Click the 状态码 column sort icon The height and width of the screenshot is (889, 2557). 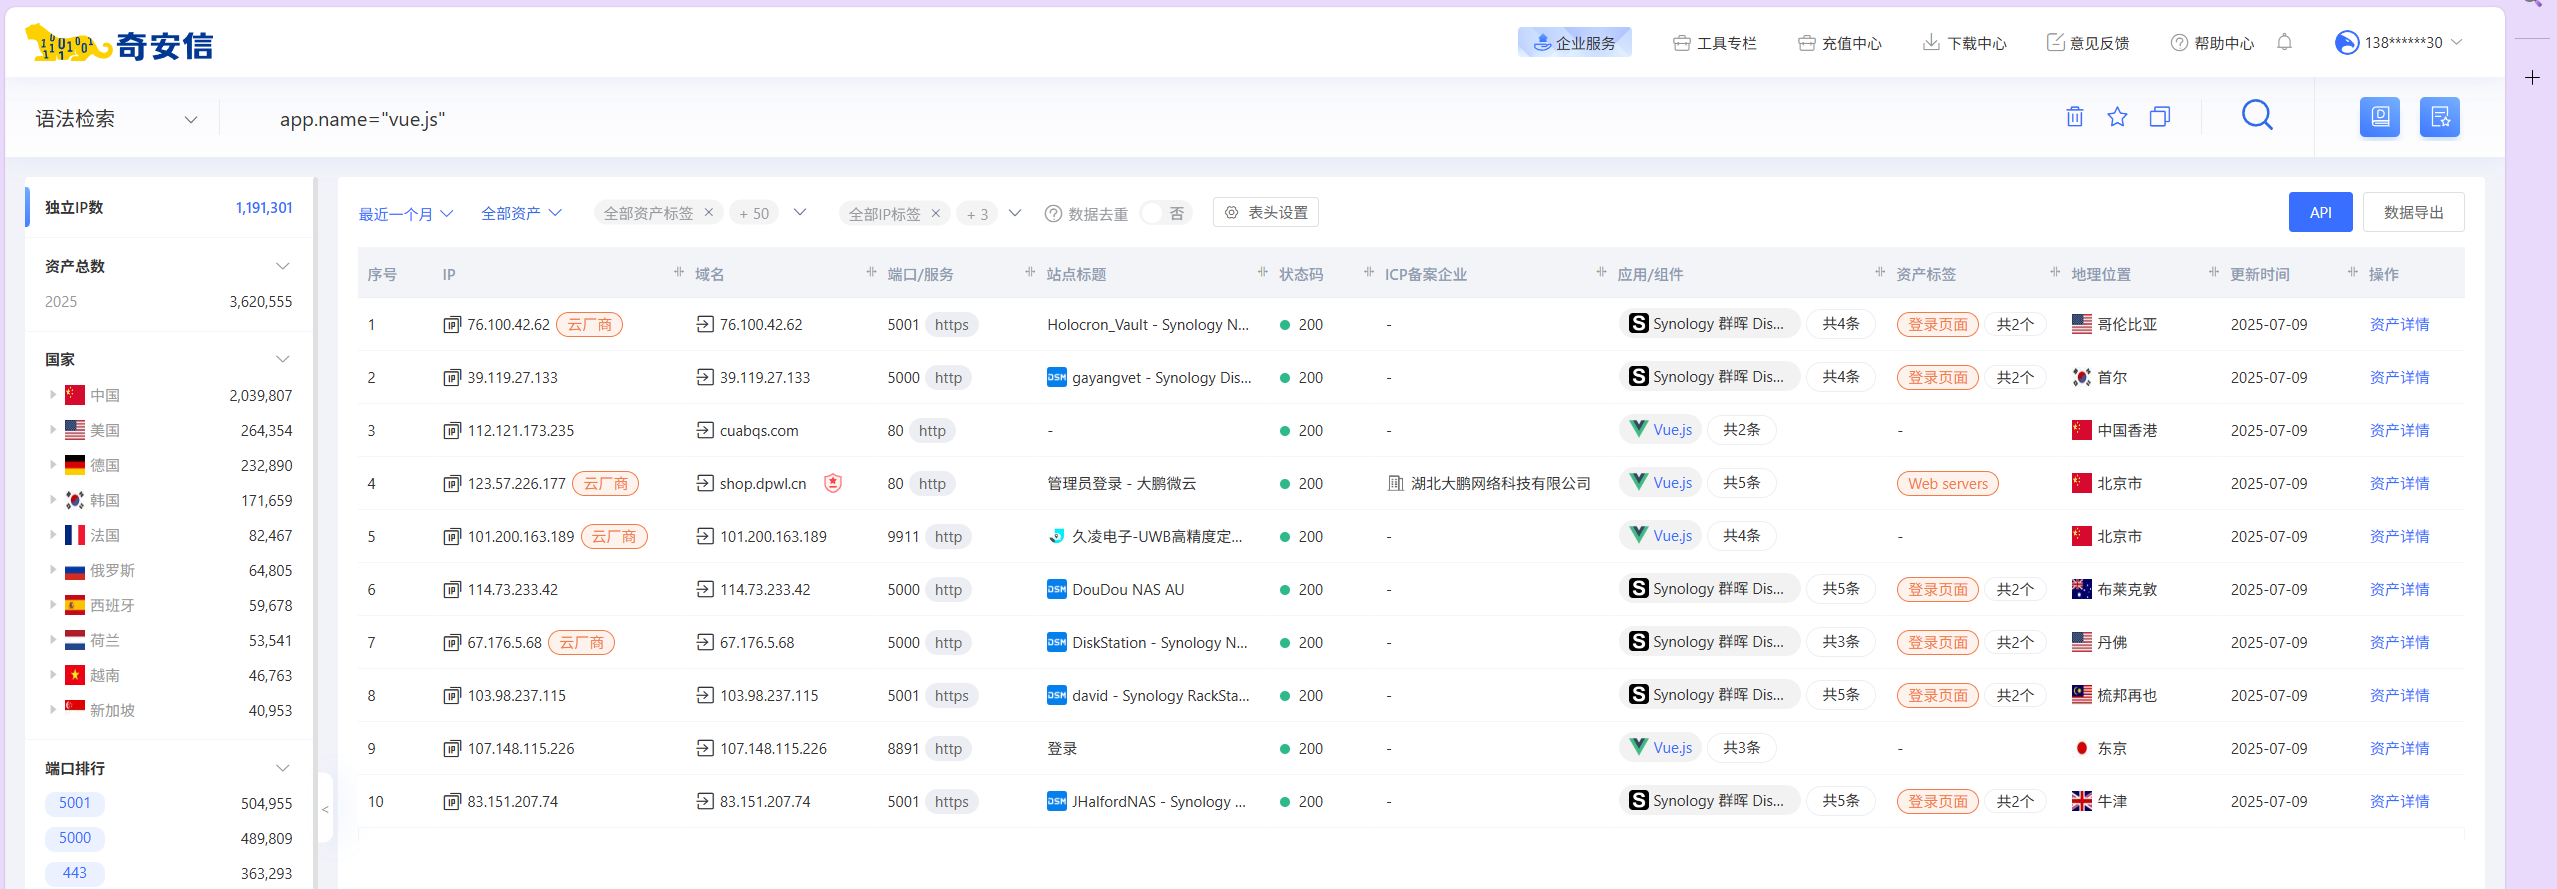1369,272
